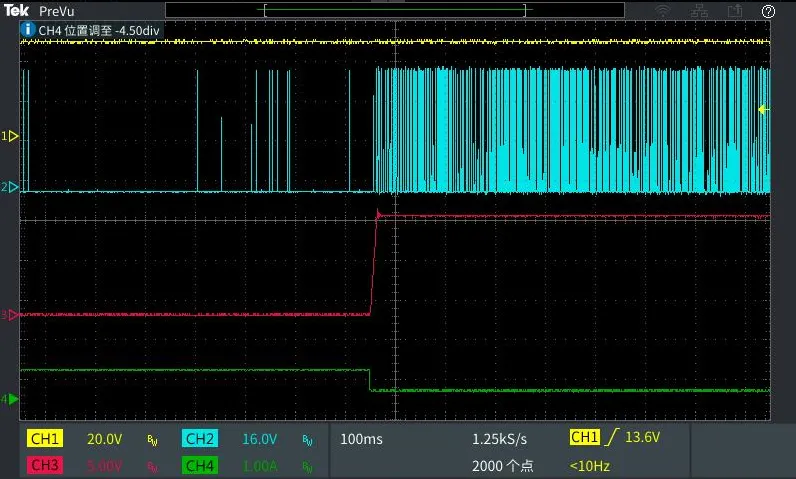
Task: Click the CH4 position message text
Action: pos(99,30)
